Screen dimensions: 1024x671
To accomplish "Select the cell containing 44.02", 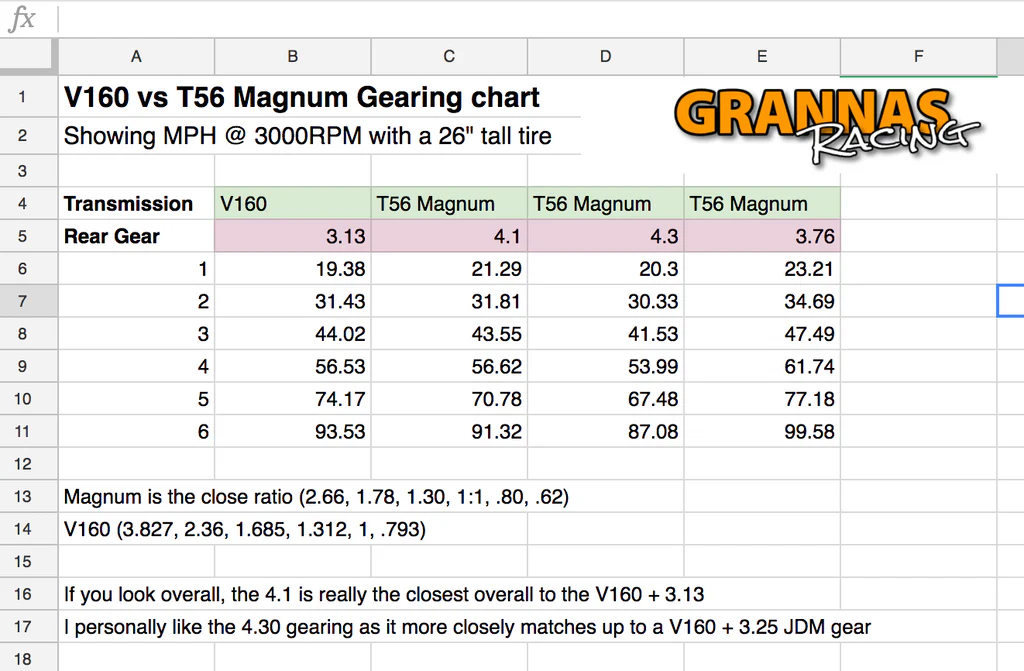I will click(293, 334).
